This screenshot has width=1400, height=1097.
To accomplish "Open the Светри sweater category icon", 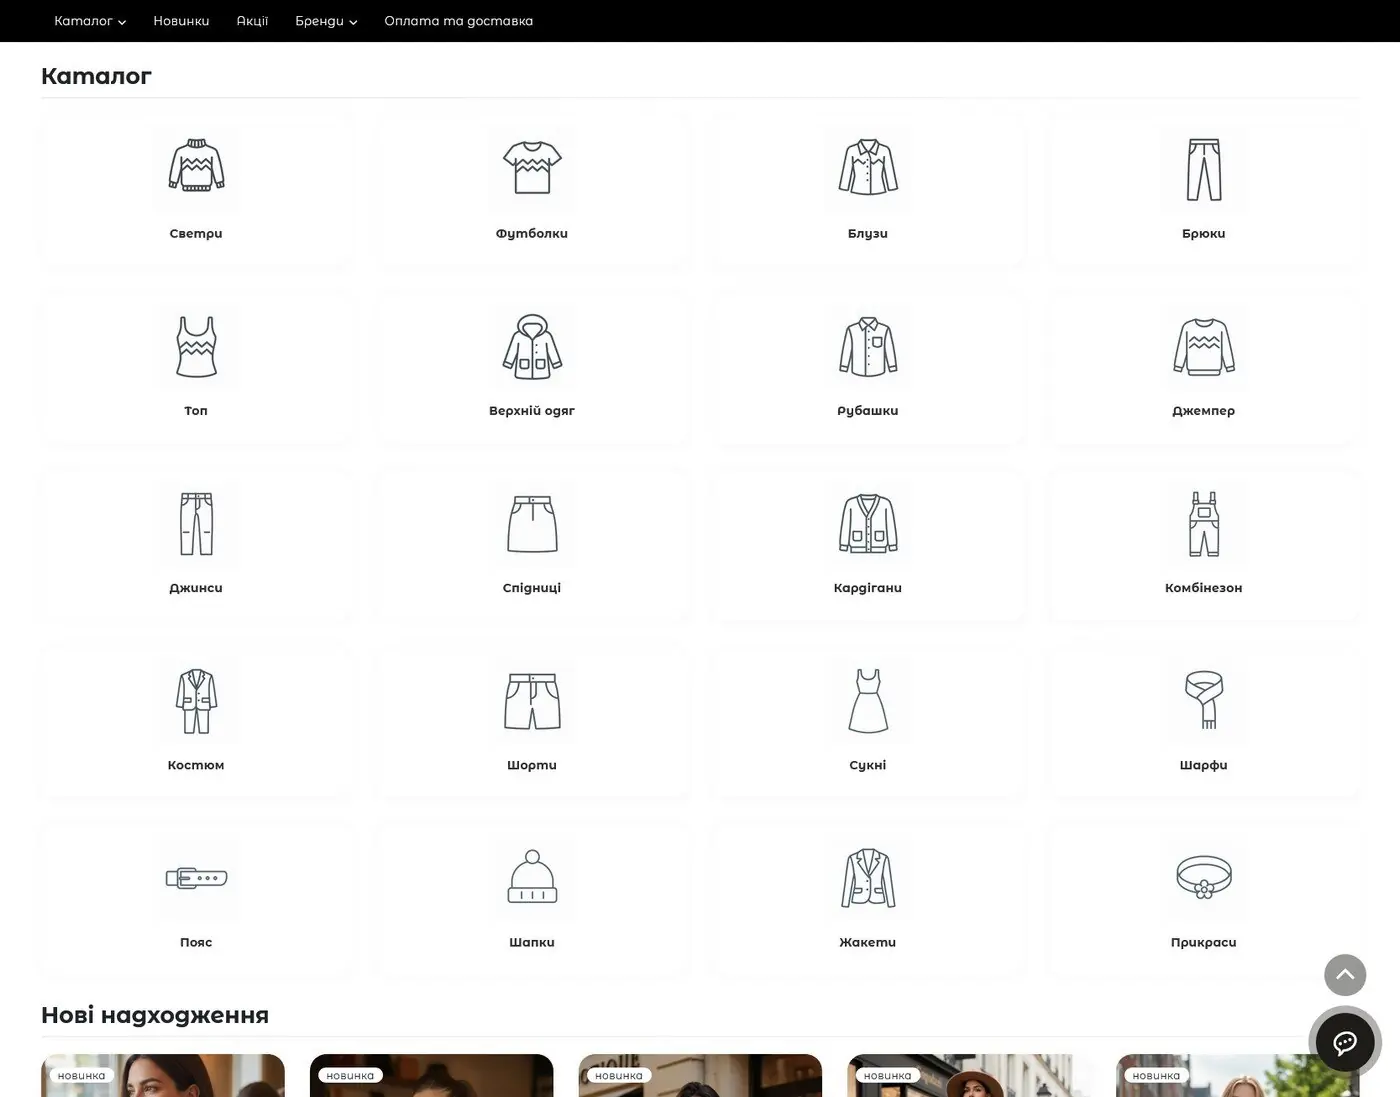I will click(196, 167).
